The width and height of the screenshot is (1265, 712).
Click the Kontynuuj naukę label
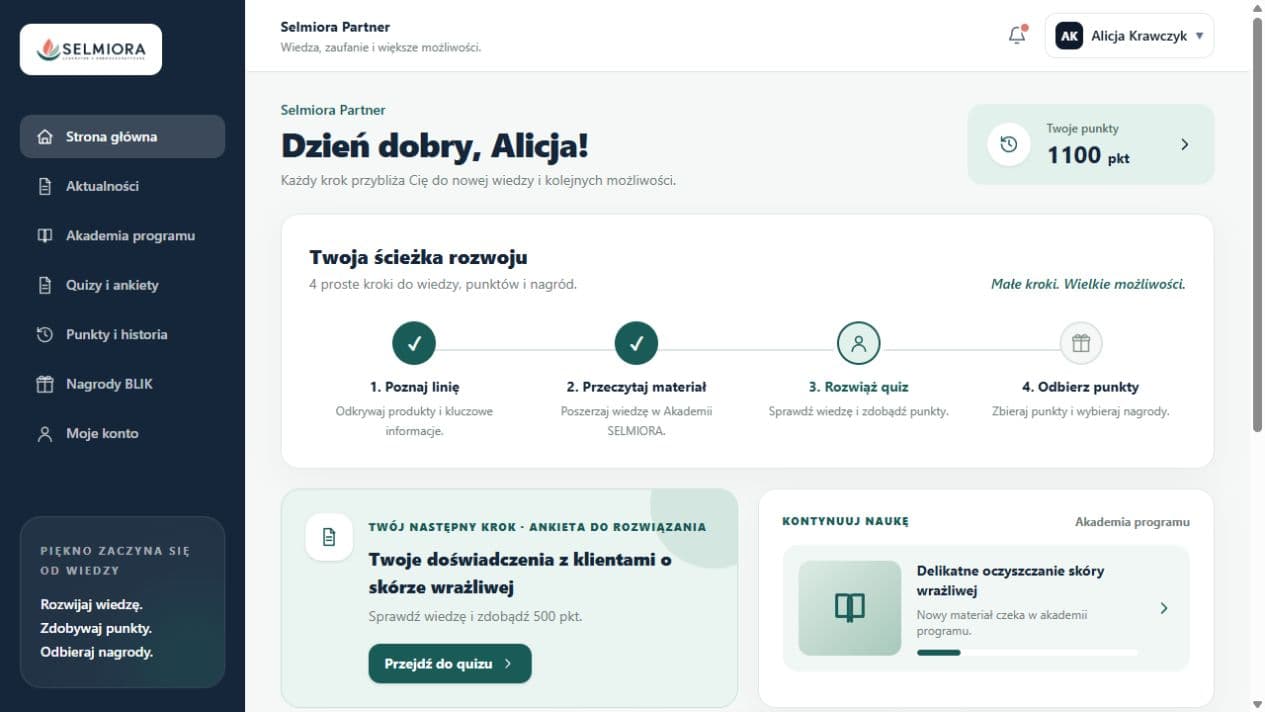coord(845,521)
